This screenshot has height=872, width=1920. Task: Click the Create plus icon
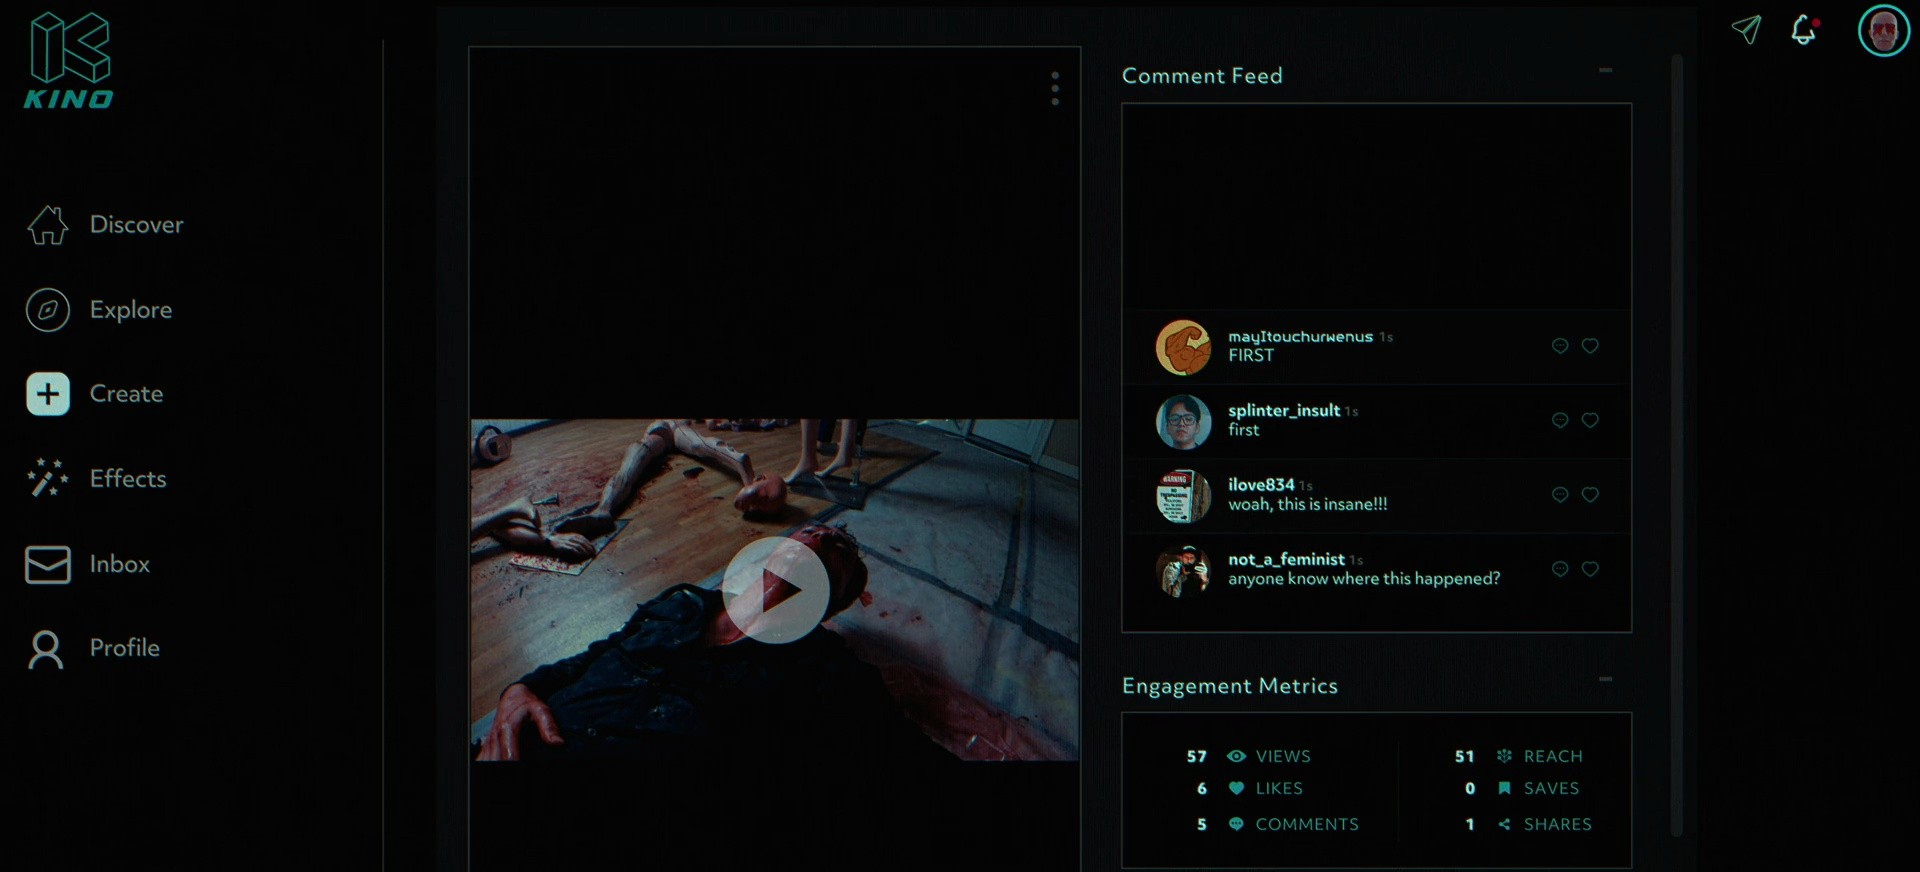click(48, 394)
